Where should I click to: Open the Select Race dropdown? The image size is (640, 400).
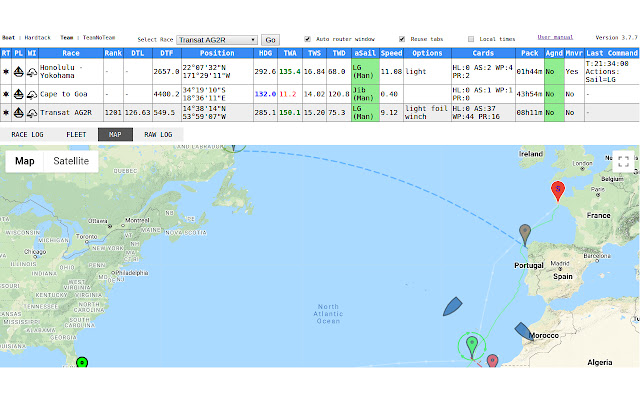217,40
